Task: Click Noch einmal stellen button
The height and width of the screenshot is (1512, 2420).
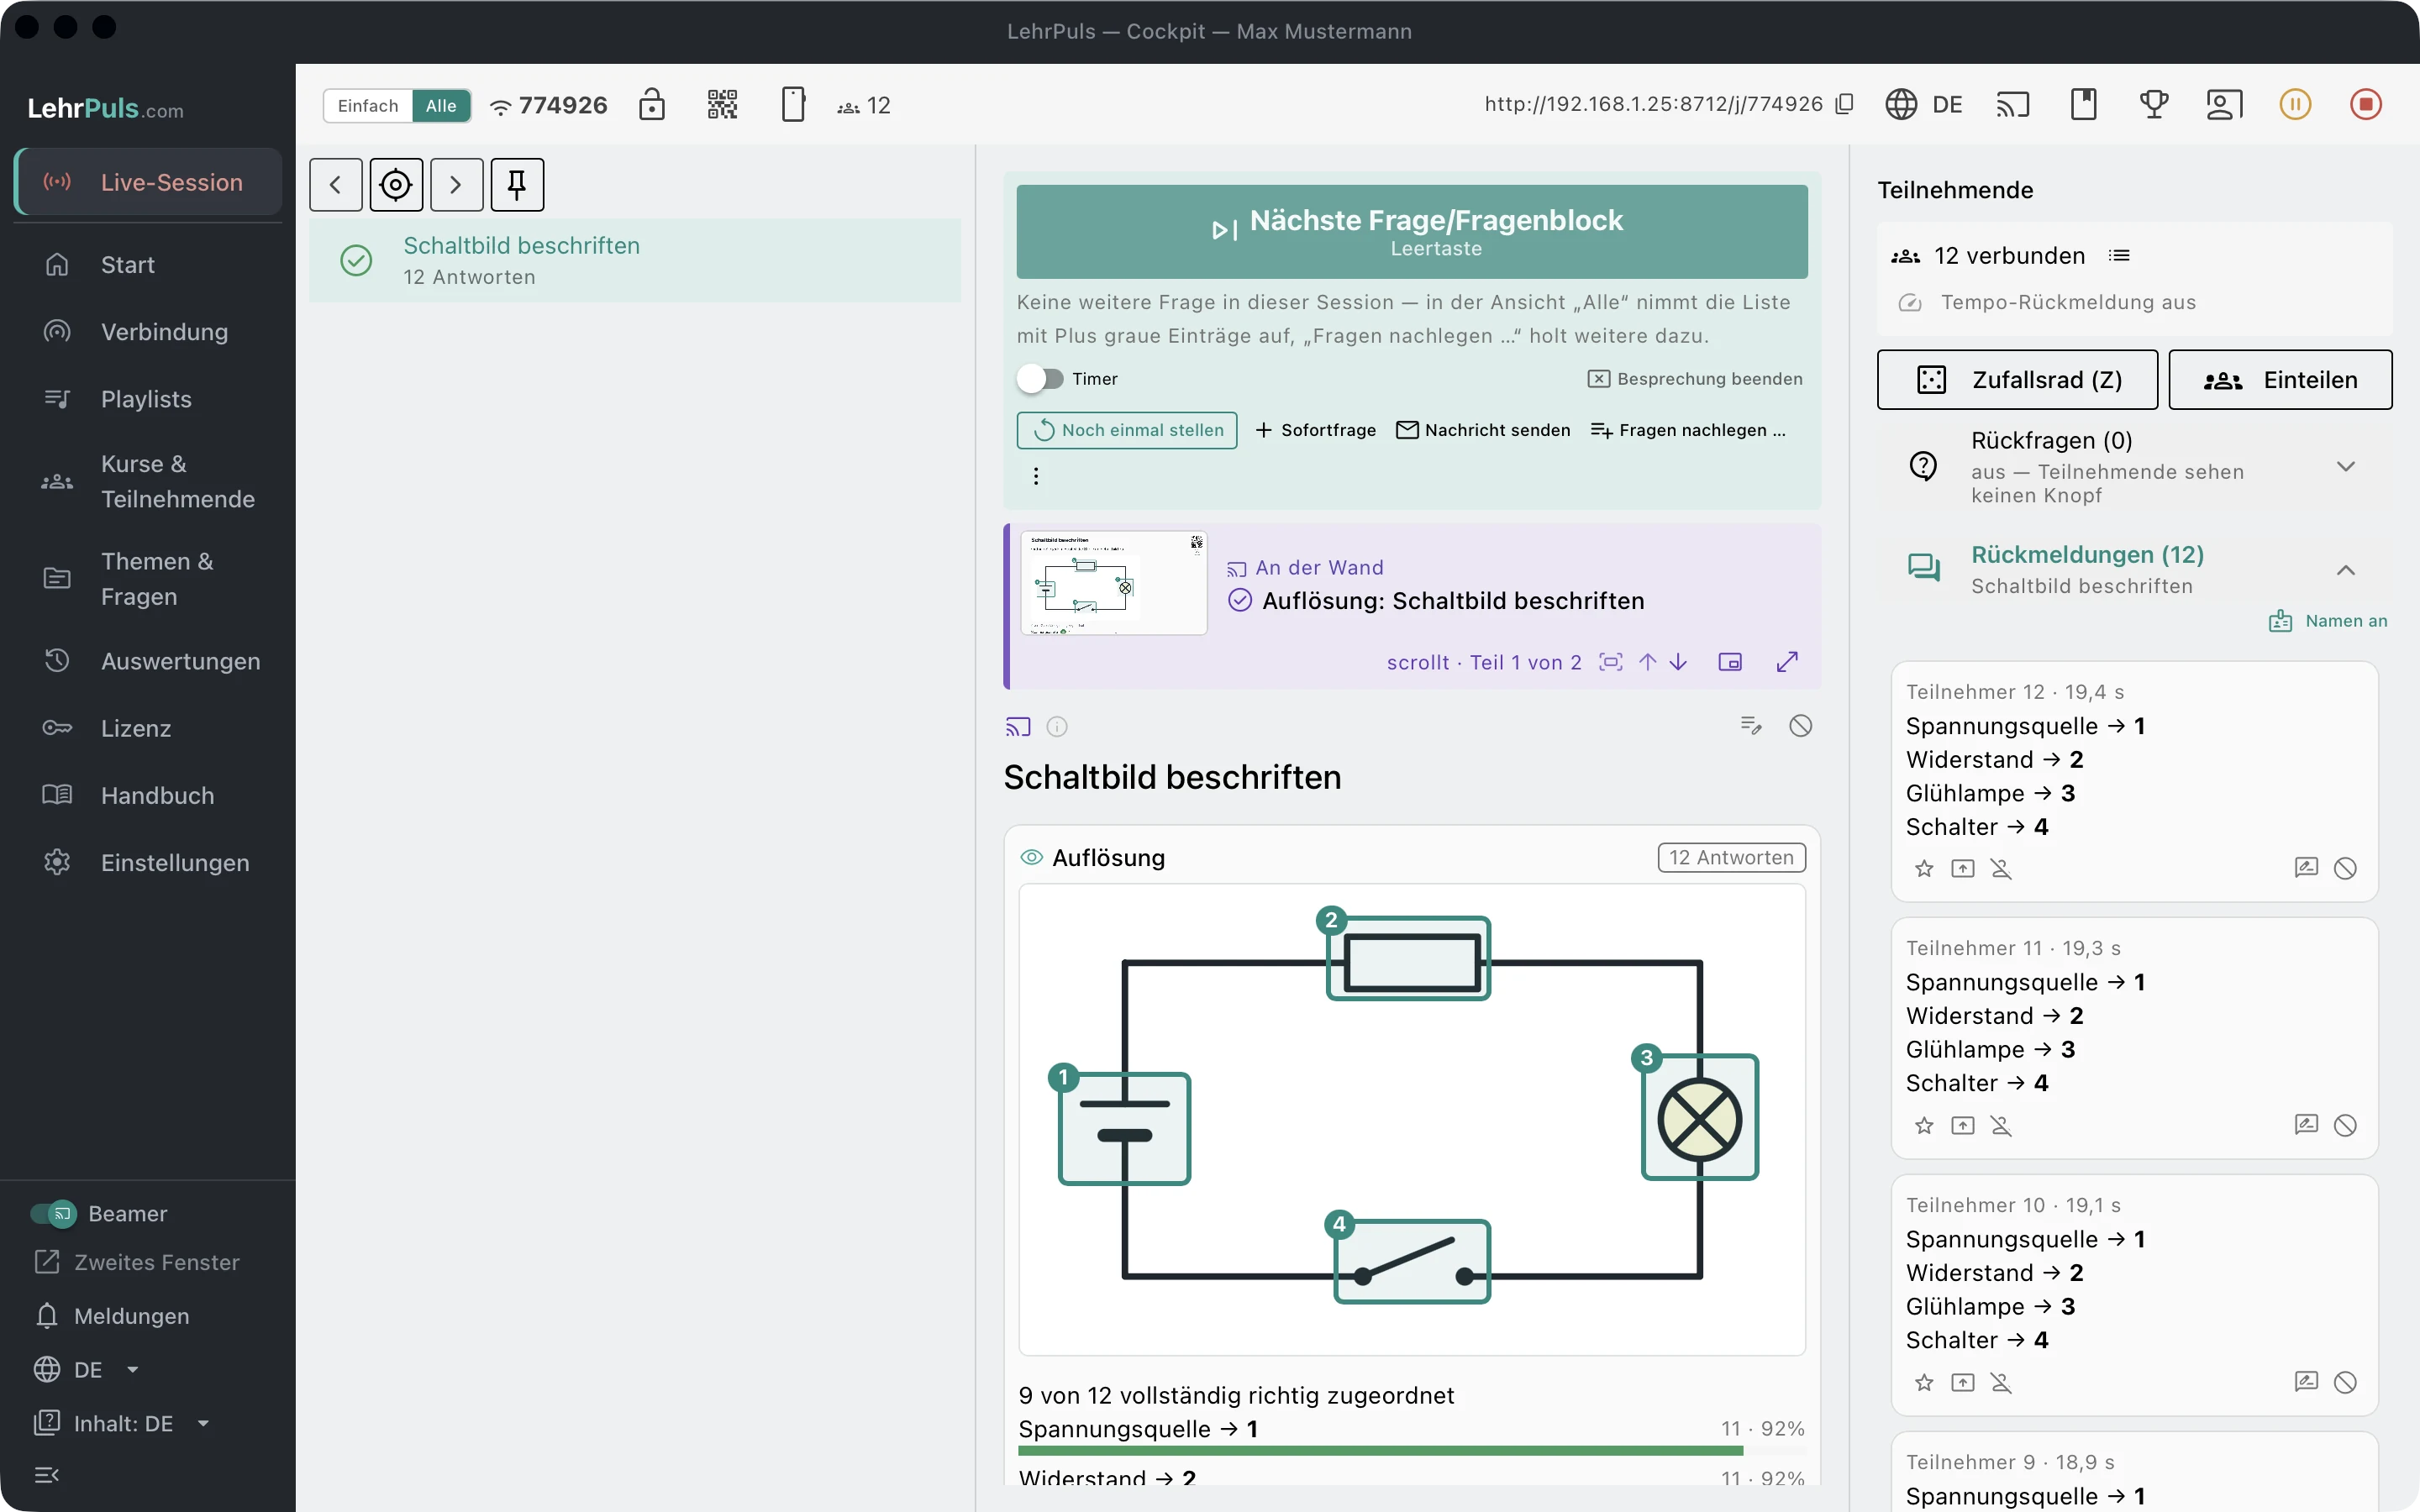Action: (x=1127, y=430)
